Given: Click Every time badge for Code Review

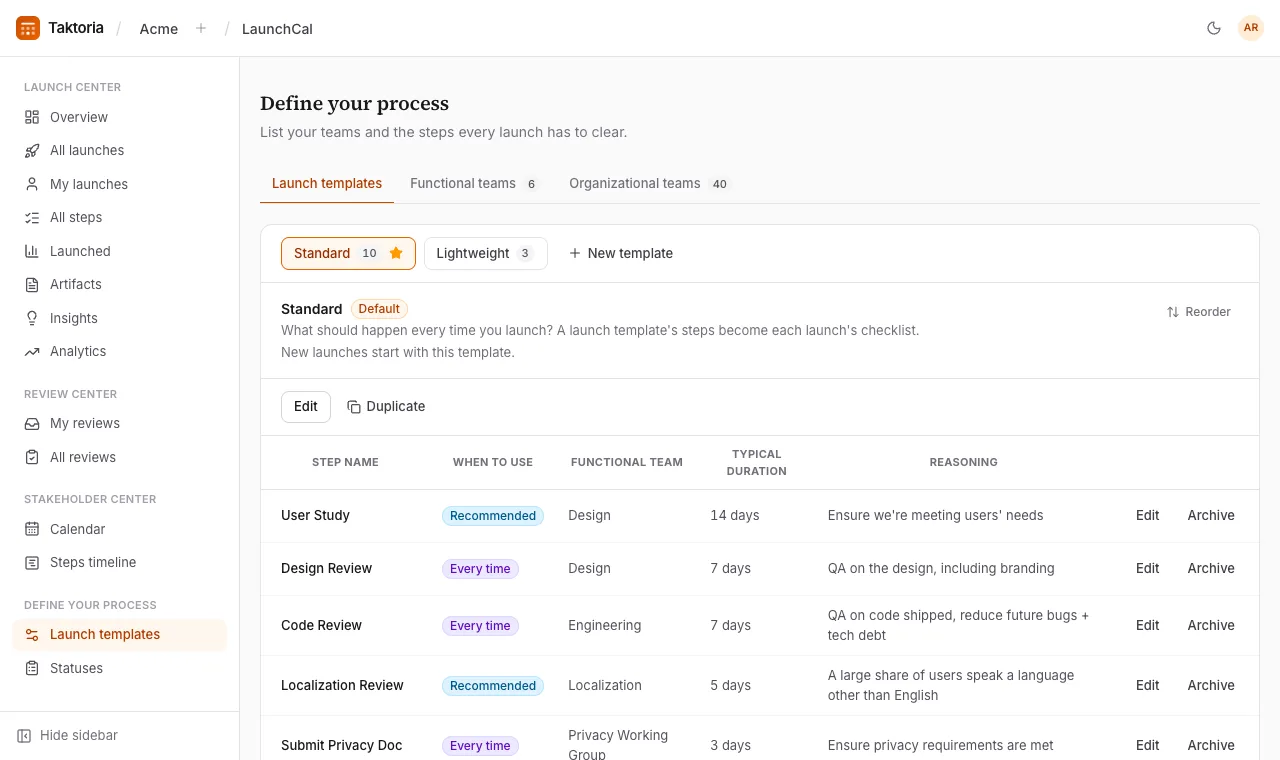Looking at the screenshot, I should (x=480, y=626).
